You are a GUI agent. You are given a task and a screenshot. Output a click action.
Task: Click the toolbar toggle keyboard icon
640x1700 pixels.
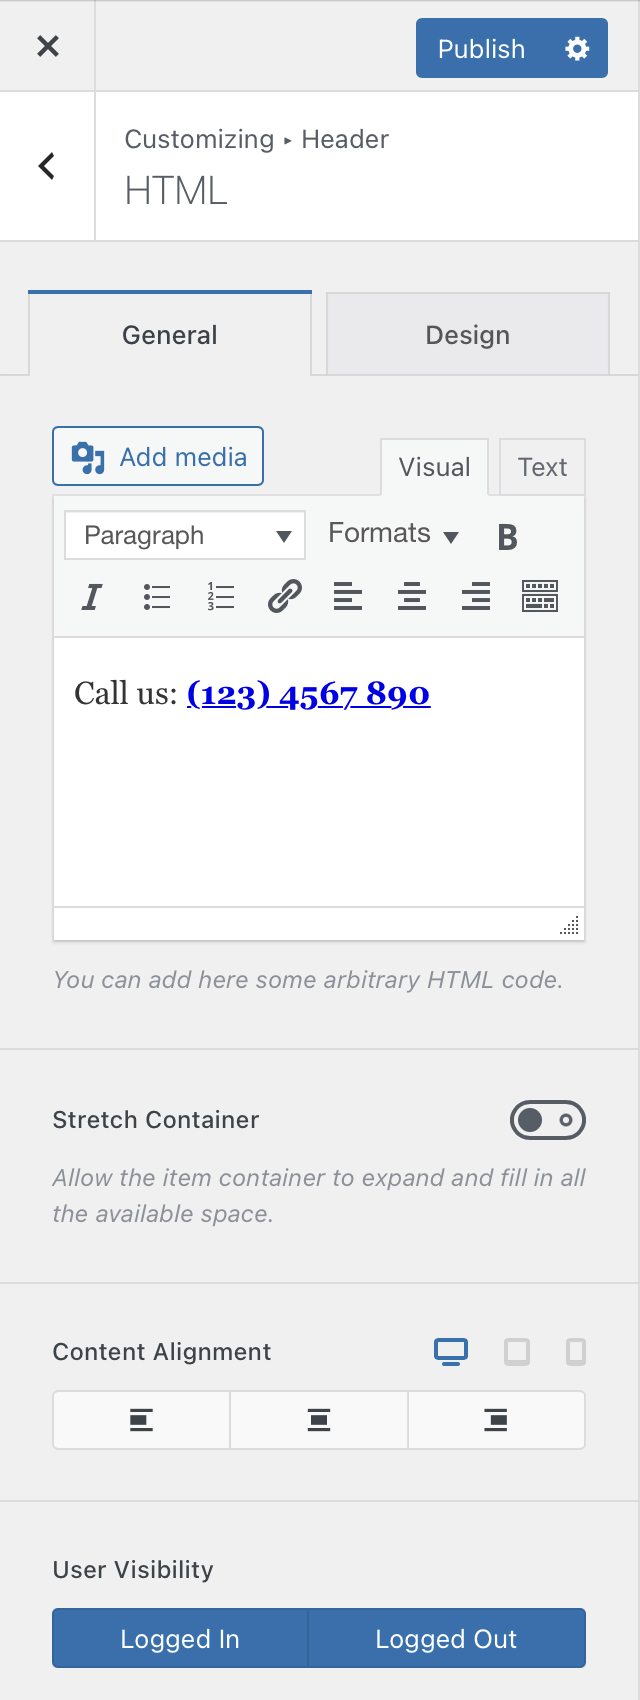540,597
